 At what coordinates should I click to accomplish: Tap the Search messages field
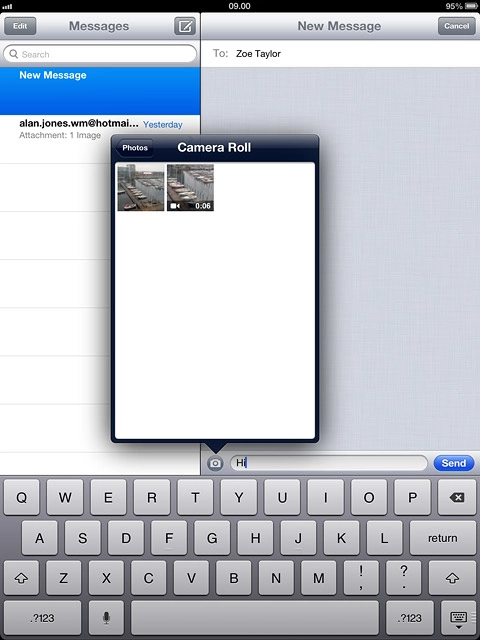click(x=100, y=54)
